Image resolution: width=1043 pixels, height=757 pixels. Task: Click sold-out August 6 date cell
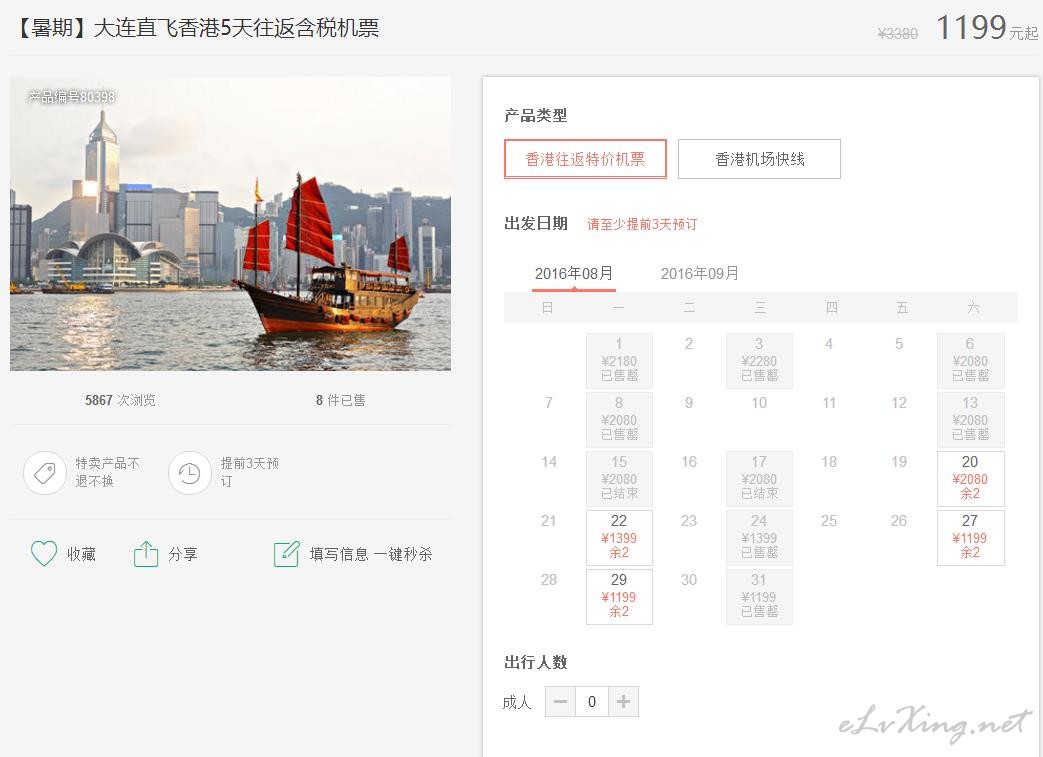pos(970,361)
